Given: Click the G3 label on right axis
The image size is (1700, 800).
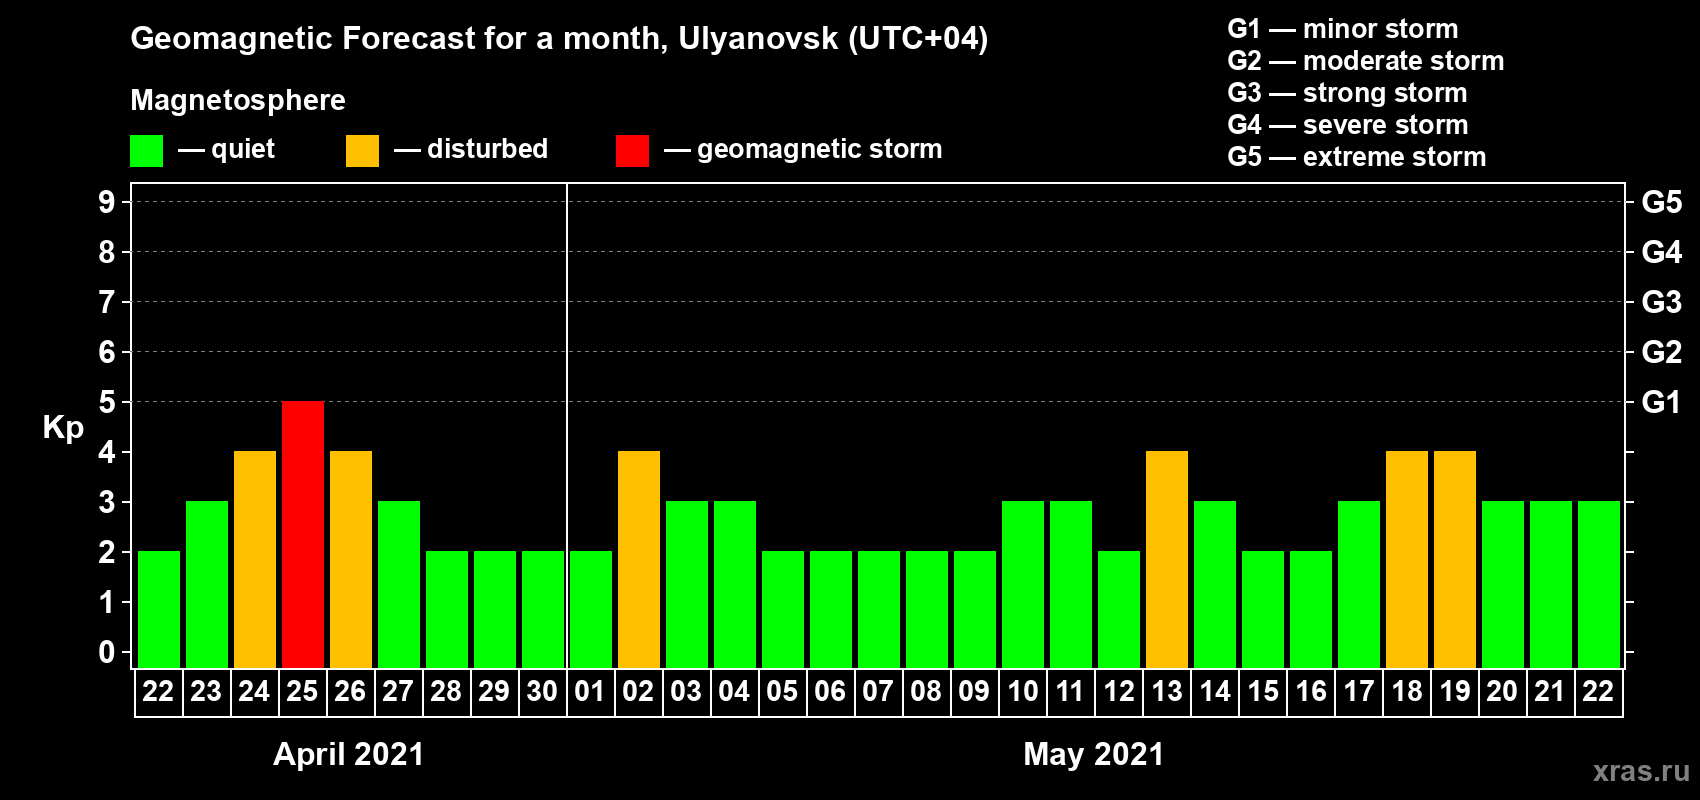Looking at the screenshot, I should coord(1662,302).
